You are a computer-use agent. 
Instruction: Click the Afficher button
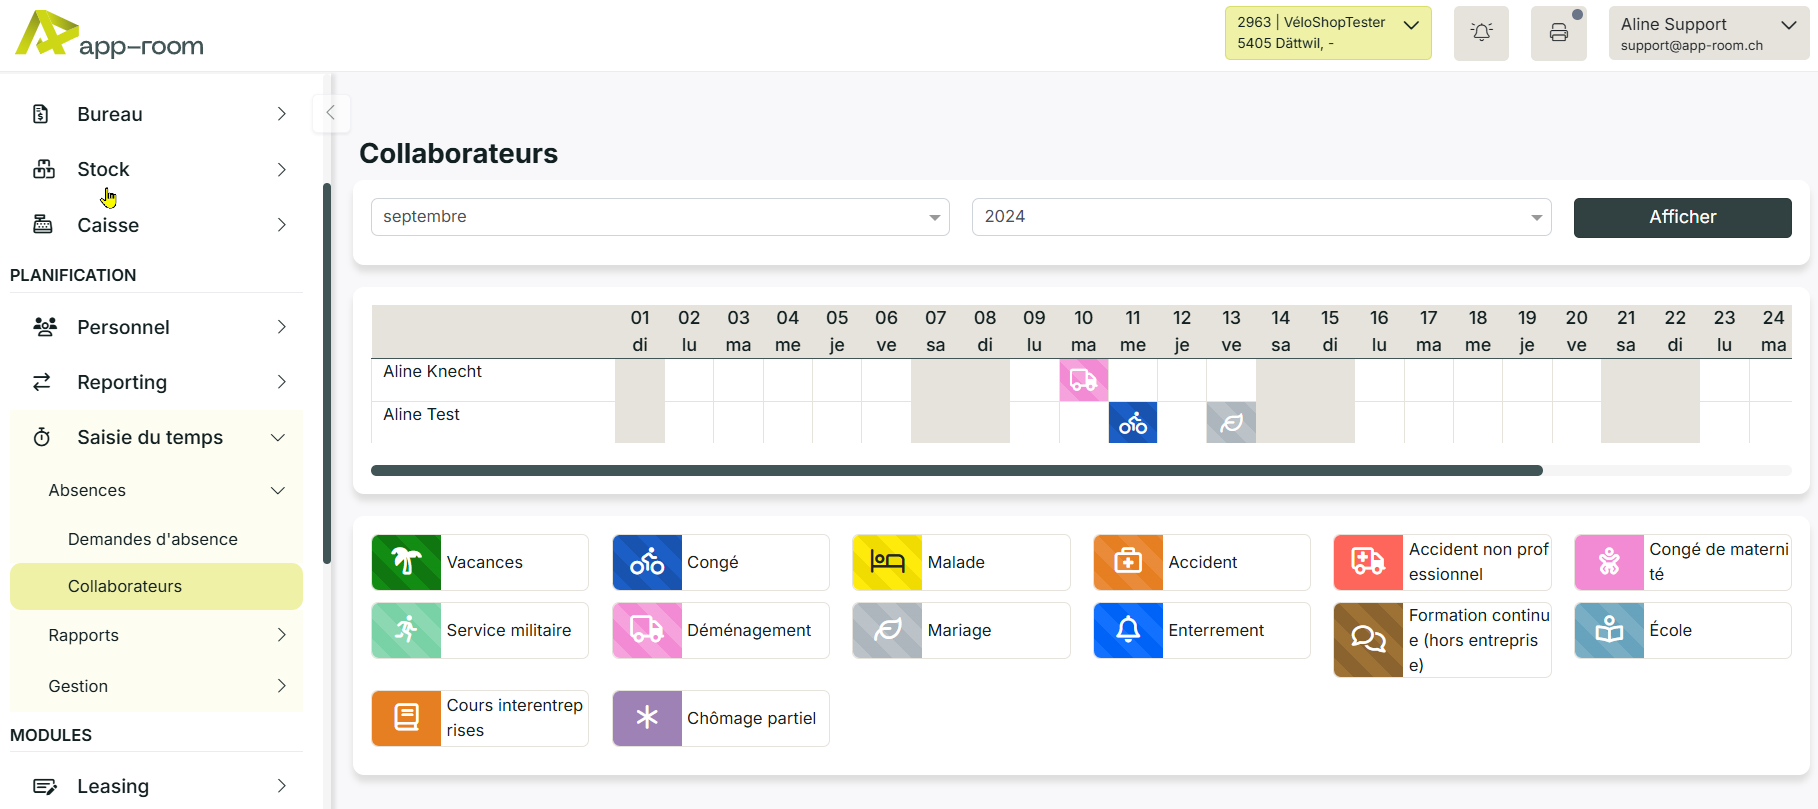tap(1682, 217)
